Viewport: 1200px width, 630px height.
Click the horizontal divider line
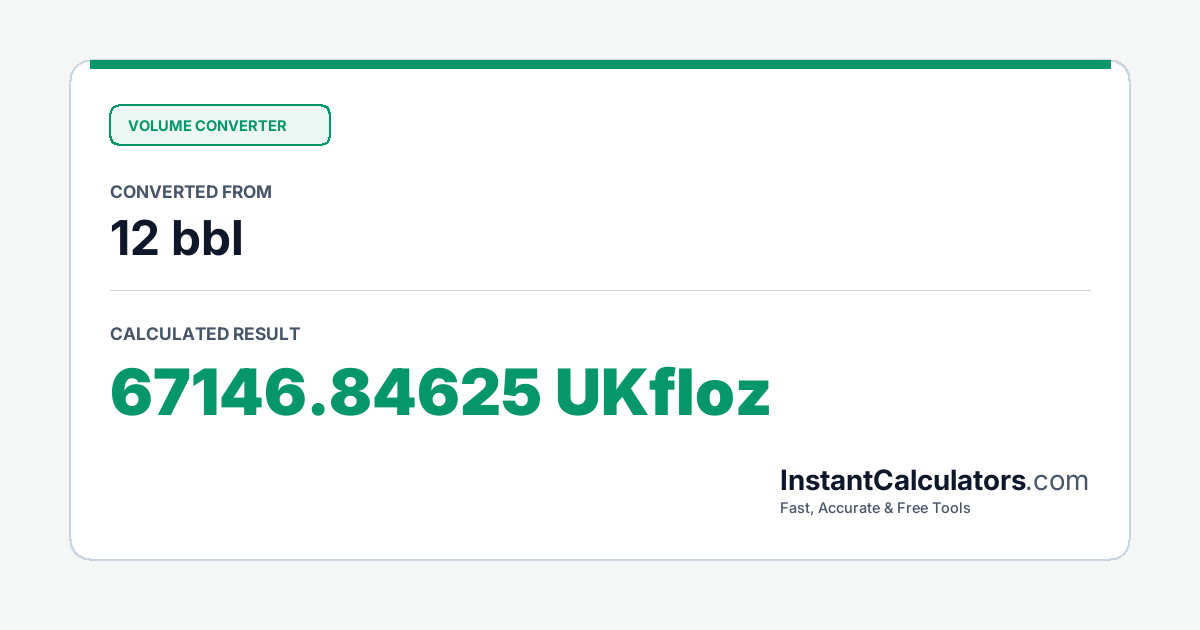(600, 291)
